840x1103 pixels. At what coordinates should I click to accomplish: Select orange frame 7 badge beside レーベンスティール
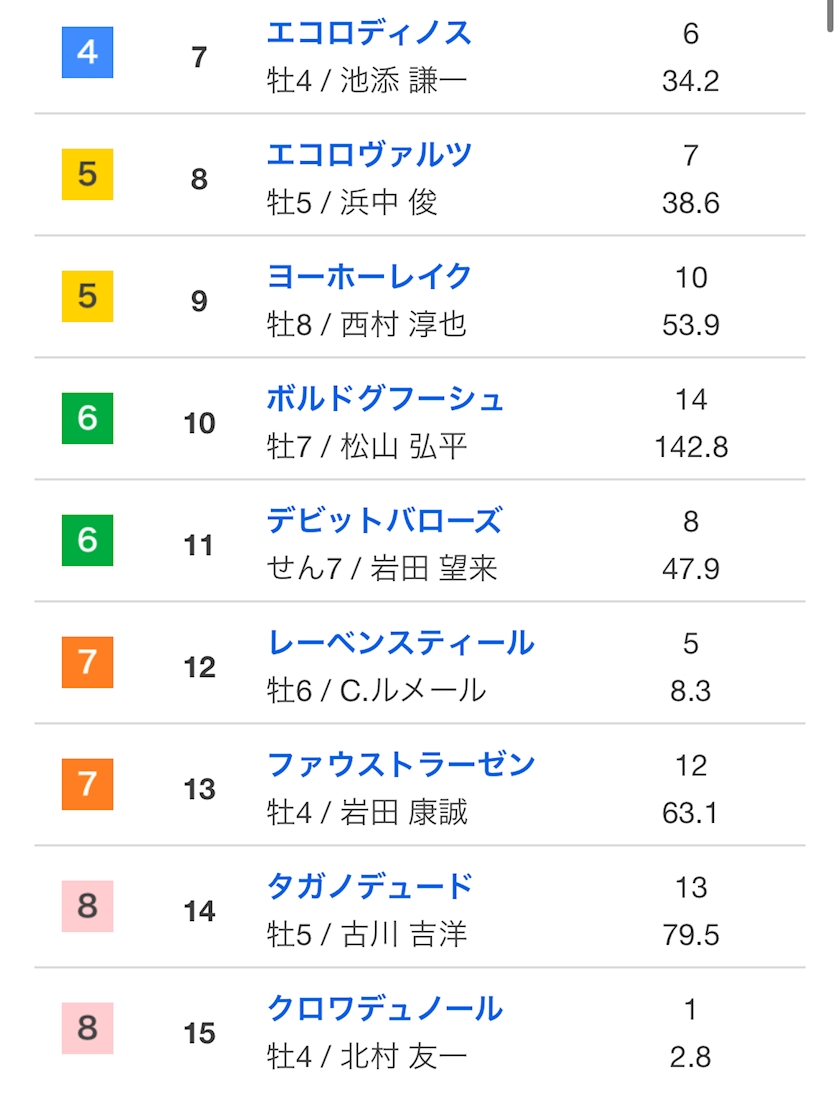[x=88, y=663]
